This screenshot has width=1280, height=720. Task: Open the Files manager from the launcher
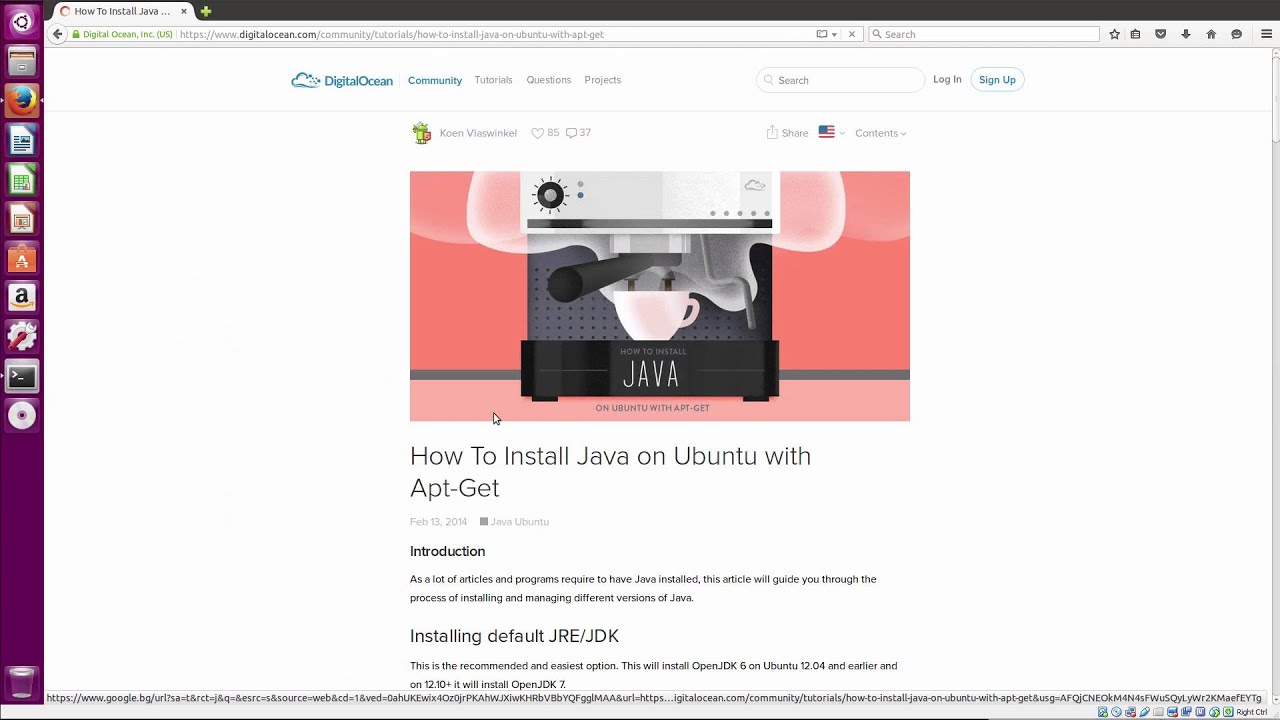click(x=21, y=61)
